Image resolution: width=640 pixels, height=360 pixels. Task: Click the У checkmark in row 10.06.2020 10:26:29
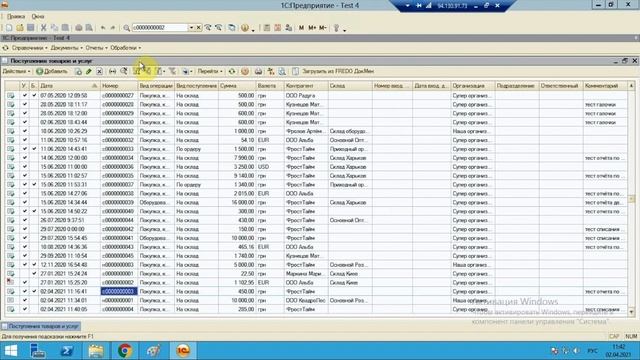tap(24, 131)
